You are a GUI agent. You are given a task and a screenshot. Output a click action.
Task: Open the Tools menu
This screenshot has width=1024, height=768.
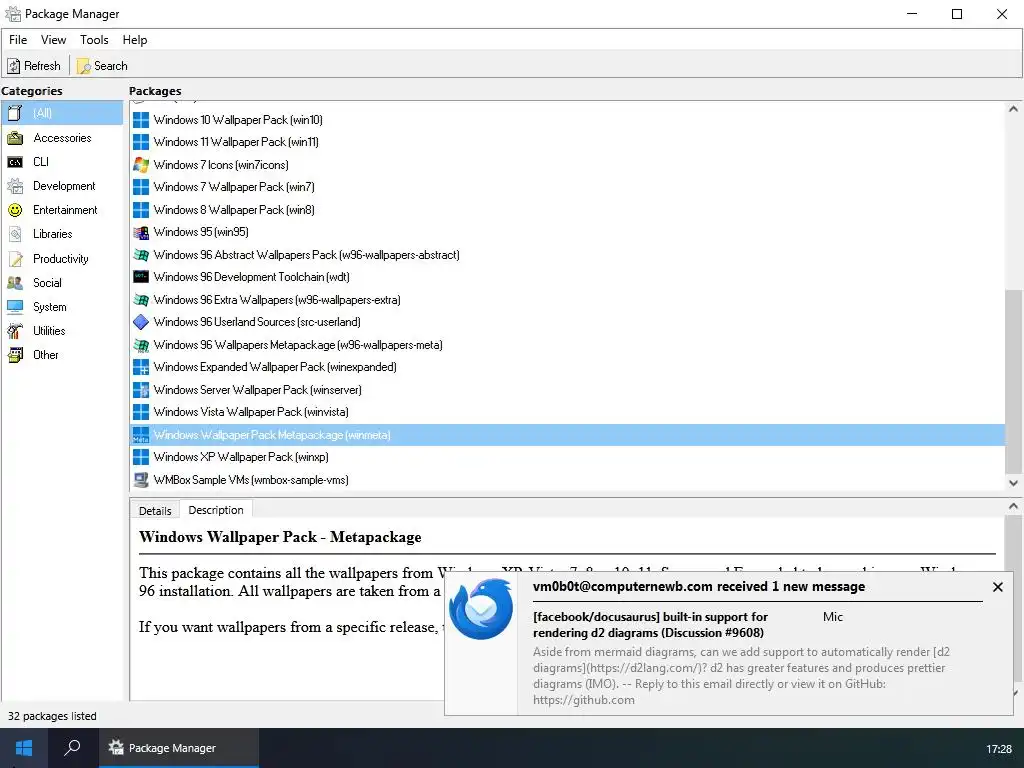click(94, 40)
